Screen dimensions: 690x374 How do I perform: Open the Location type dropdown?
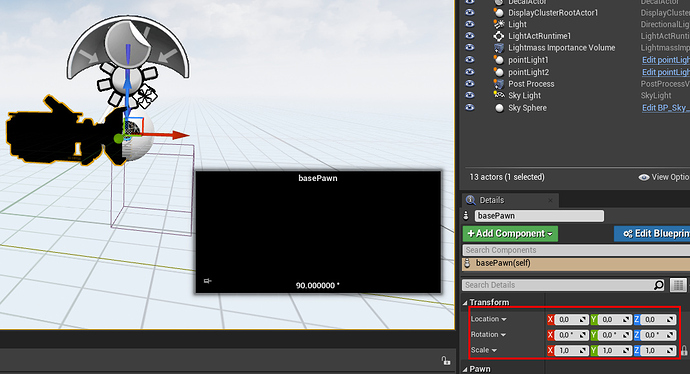pyautogui.click(x=488, y=319)
